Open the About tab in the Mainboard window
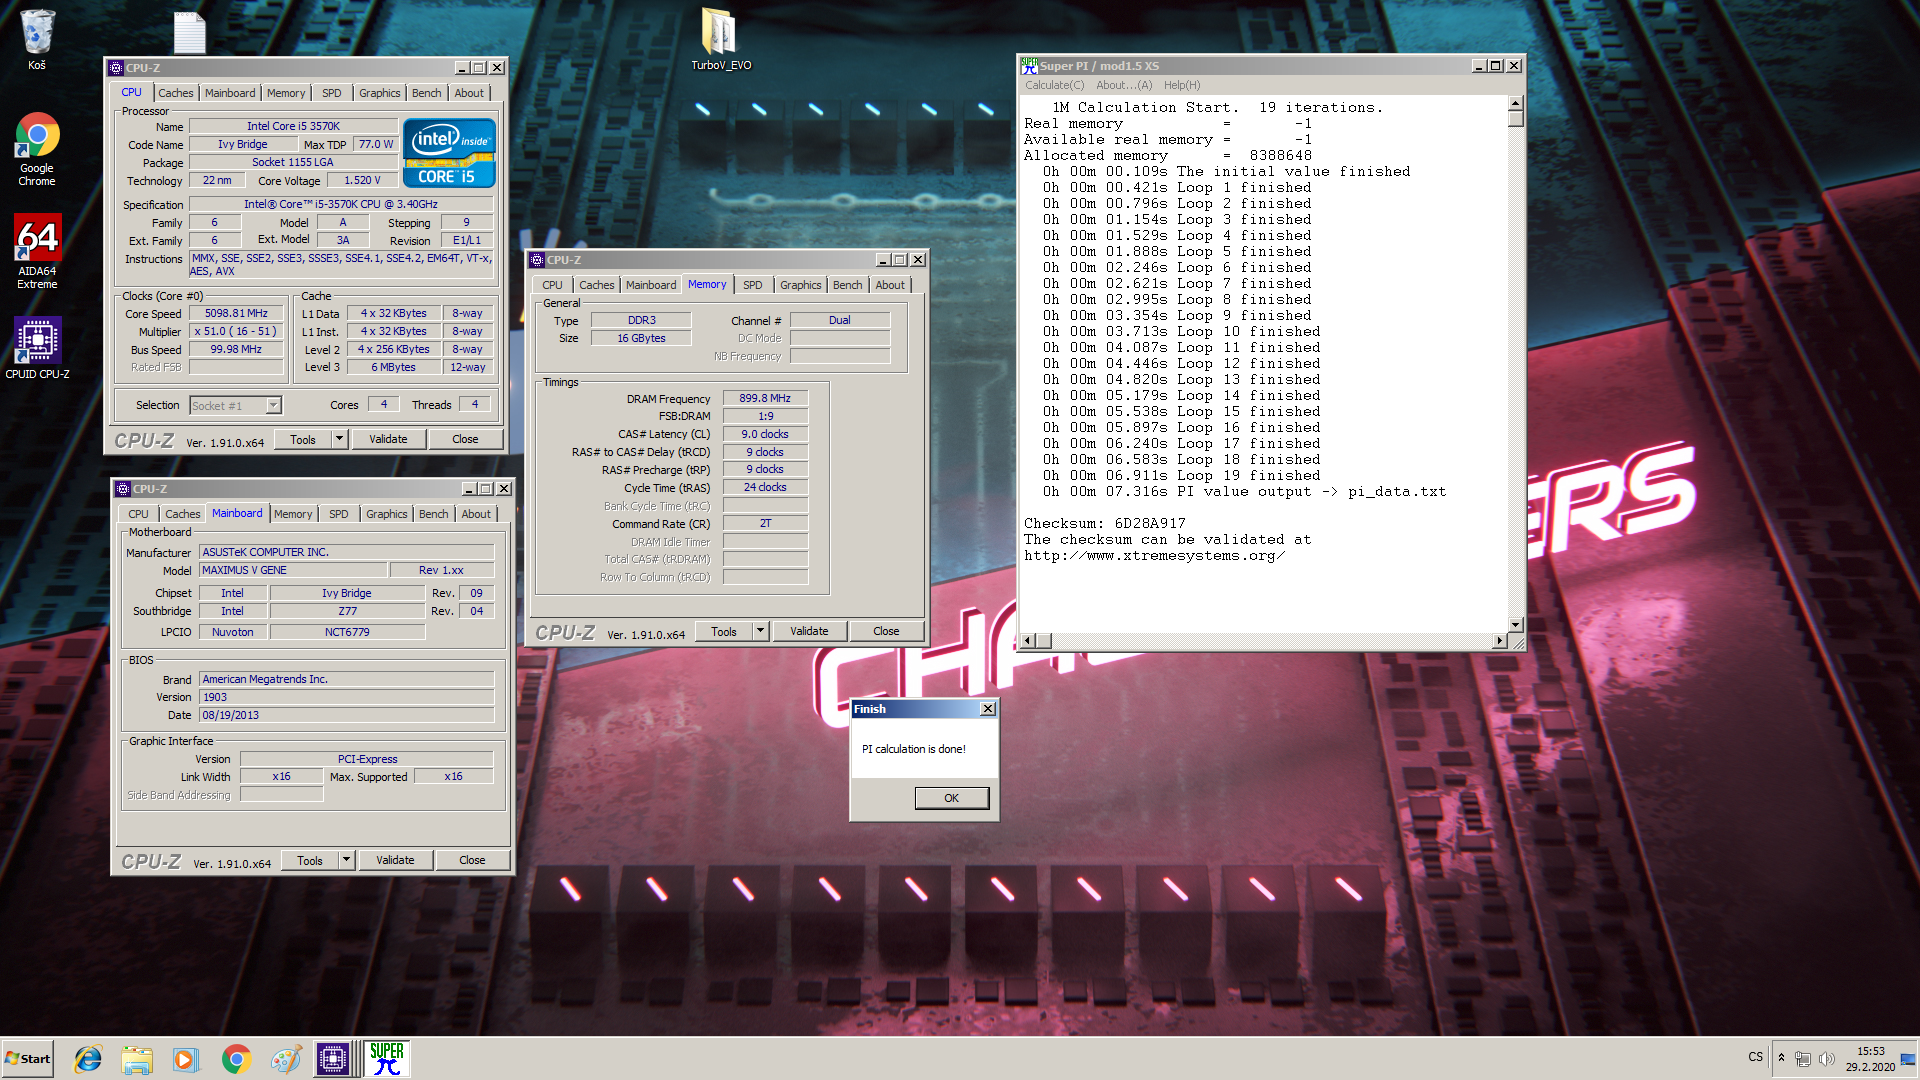This screenshot has width=1920, height=1080. [x=476, y=514]
